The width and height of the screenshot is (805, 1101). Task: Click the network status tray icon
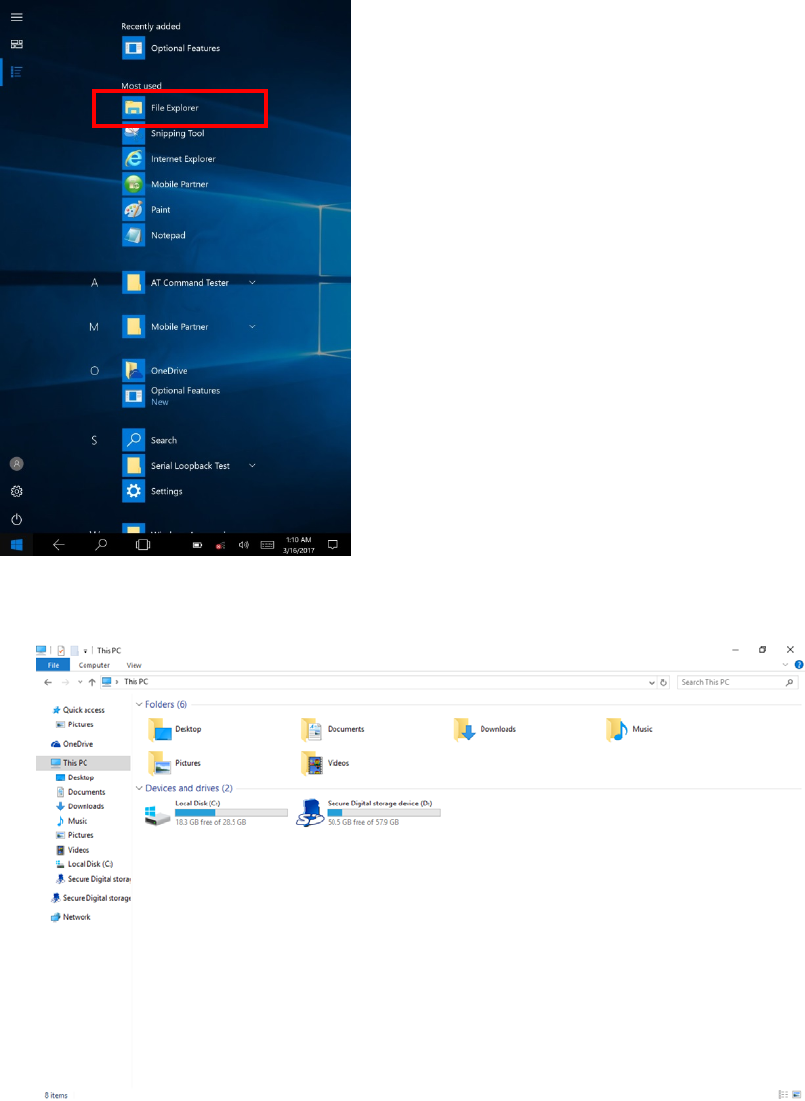tap(221, 545)
